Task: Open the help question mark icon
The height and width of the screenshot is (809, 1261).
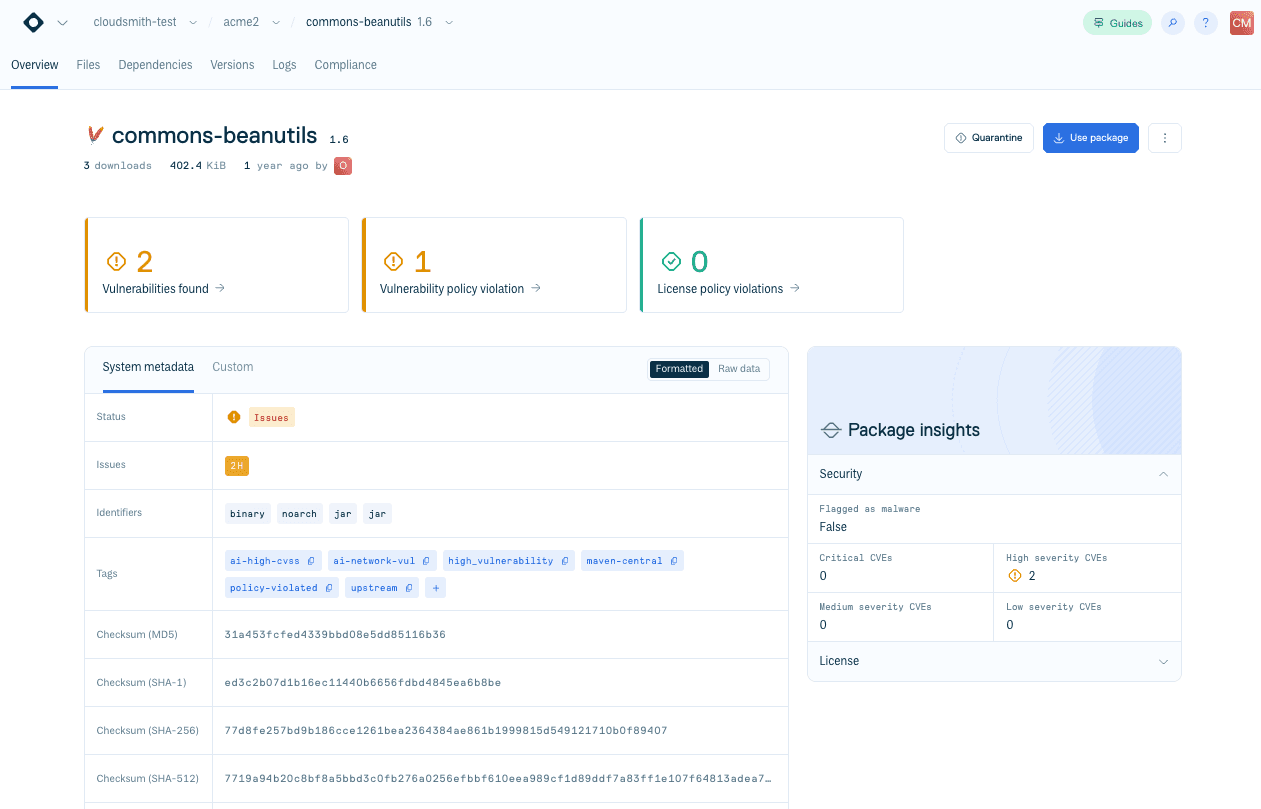Action: pos(1206,23)
